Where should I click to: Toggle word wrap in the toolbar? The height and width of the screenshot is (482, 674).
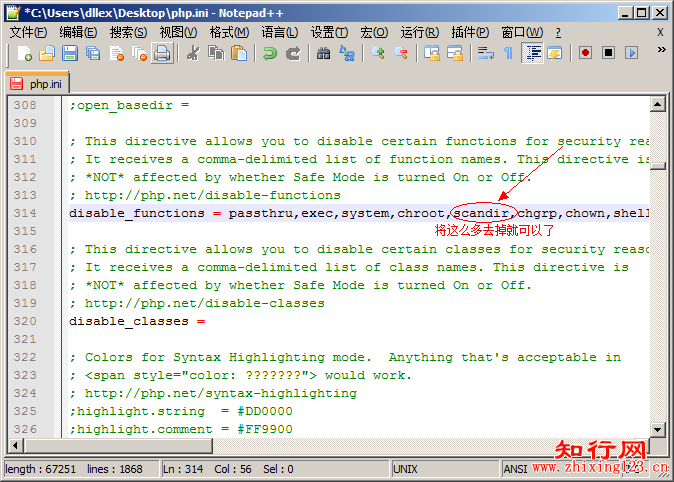click(486, 53)
